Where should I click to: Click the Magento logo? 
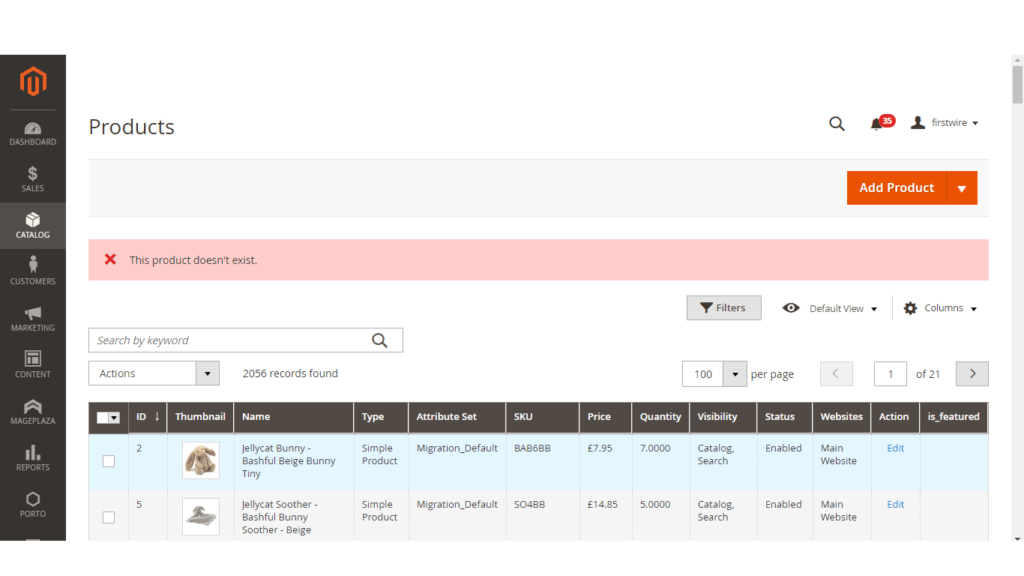pos(33,81)
